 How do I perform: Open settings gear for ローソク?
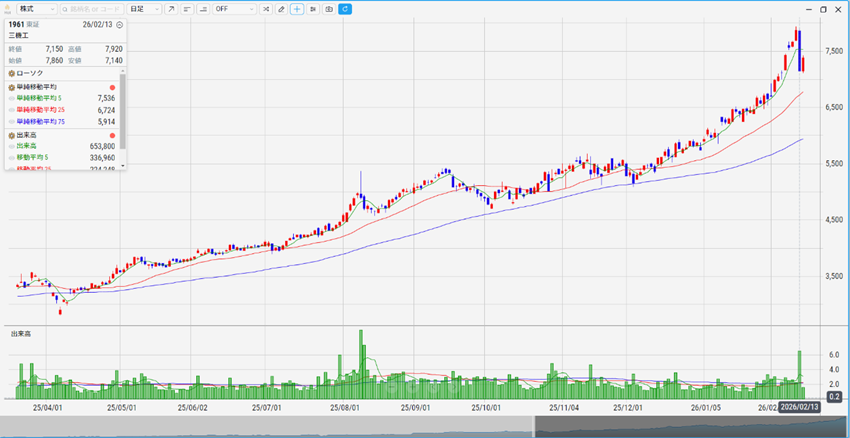click(x=11, y=73)
